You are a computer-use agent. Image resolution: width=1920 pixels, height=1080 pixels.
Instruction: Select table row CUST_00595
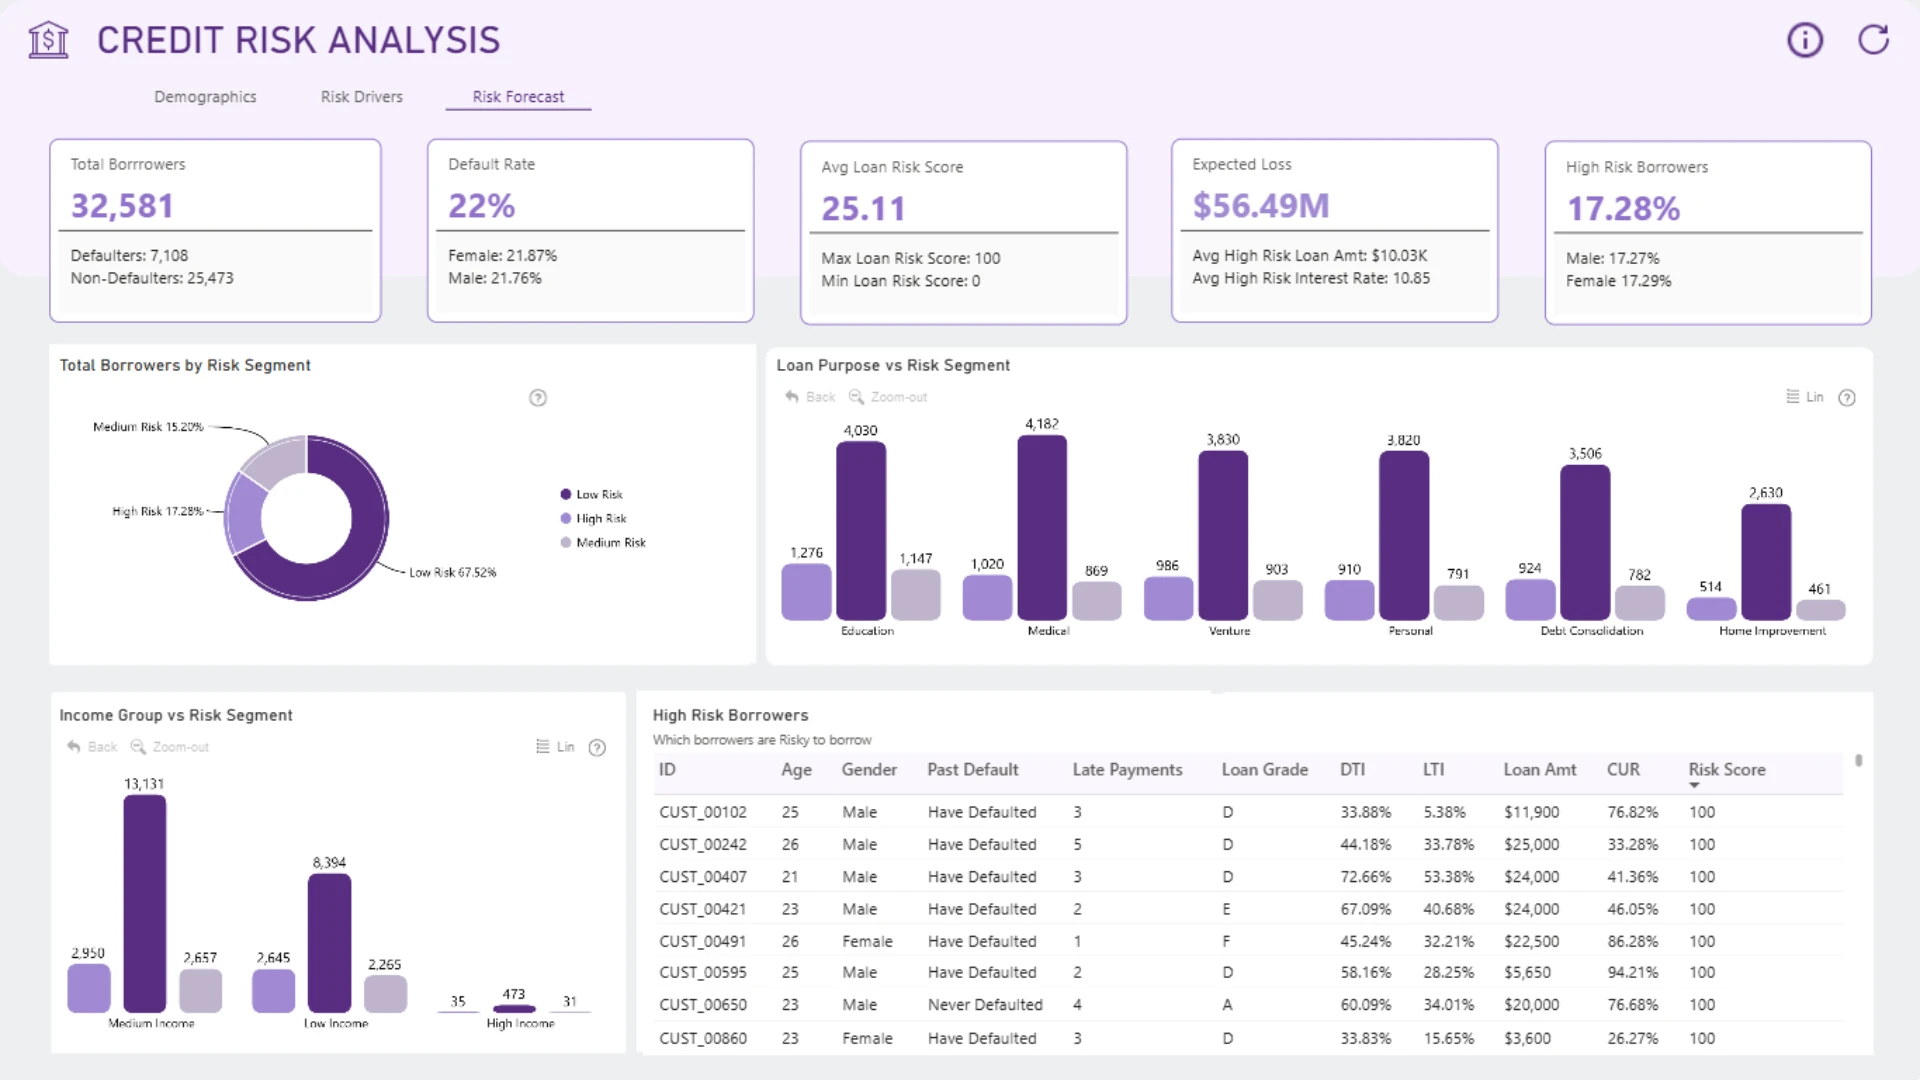tap(1248, 972)
